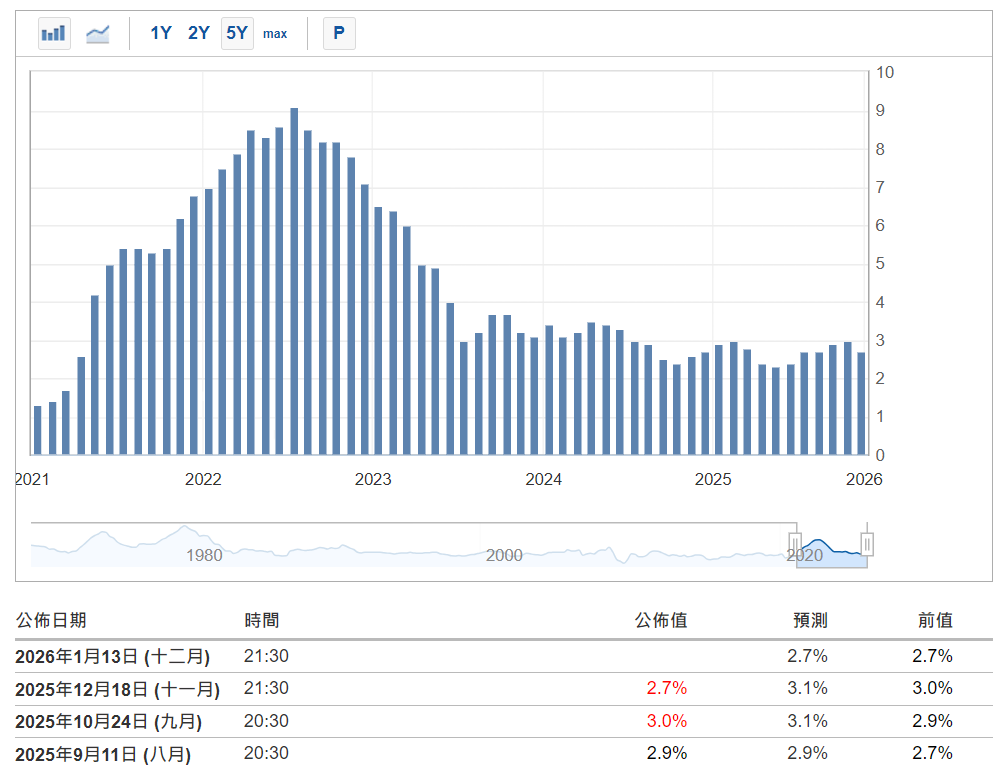Image resolution: width=1000 pixels, height=770 pixels.
Task: Click the tallest bar in mid-2022
Action: (x=294, y=280)
